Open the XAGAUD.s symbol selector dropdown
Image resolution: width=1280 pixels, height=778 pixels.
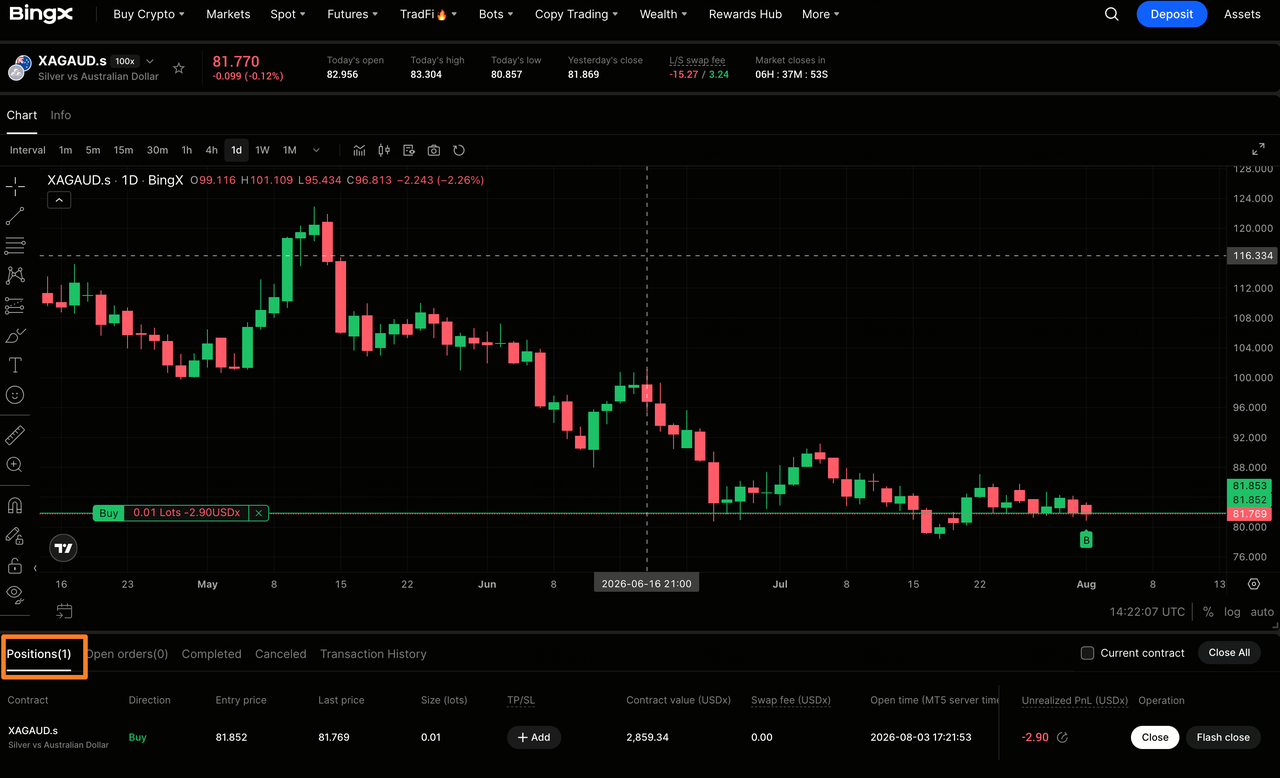click(150, 62)
